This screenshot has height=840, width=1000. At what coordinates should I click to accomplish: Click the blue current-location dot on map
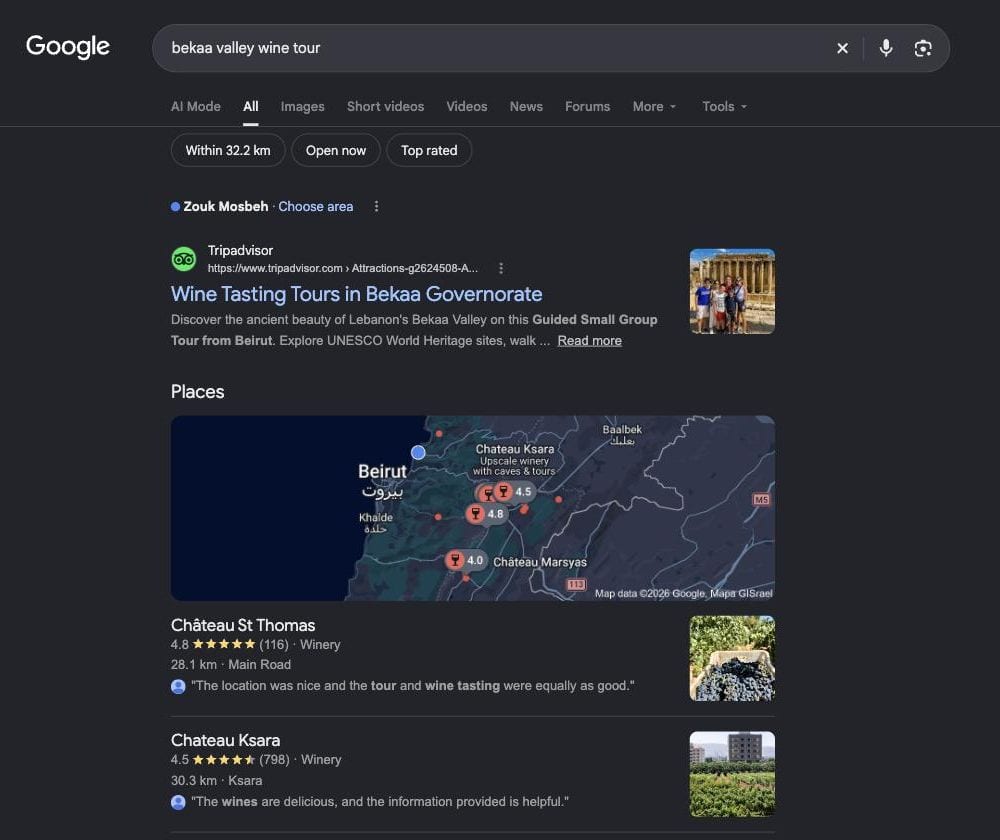click(418, 452)
